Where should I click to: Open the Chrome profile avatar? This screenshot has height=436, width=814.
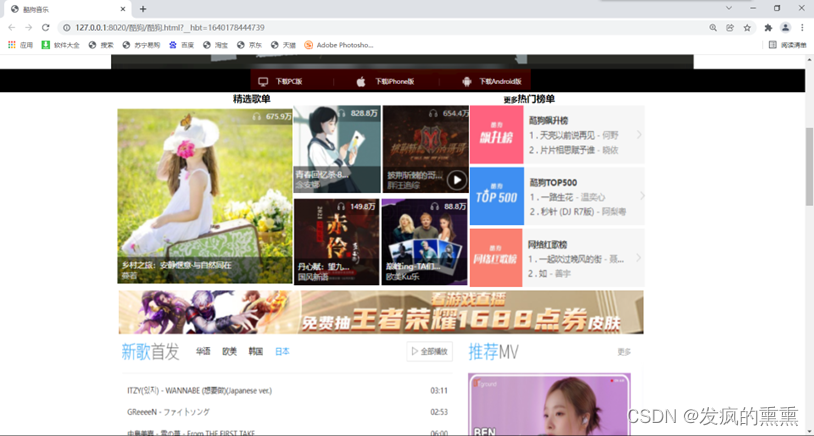[785, 28]
